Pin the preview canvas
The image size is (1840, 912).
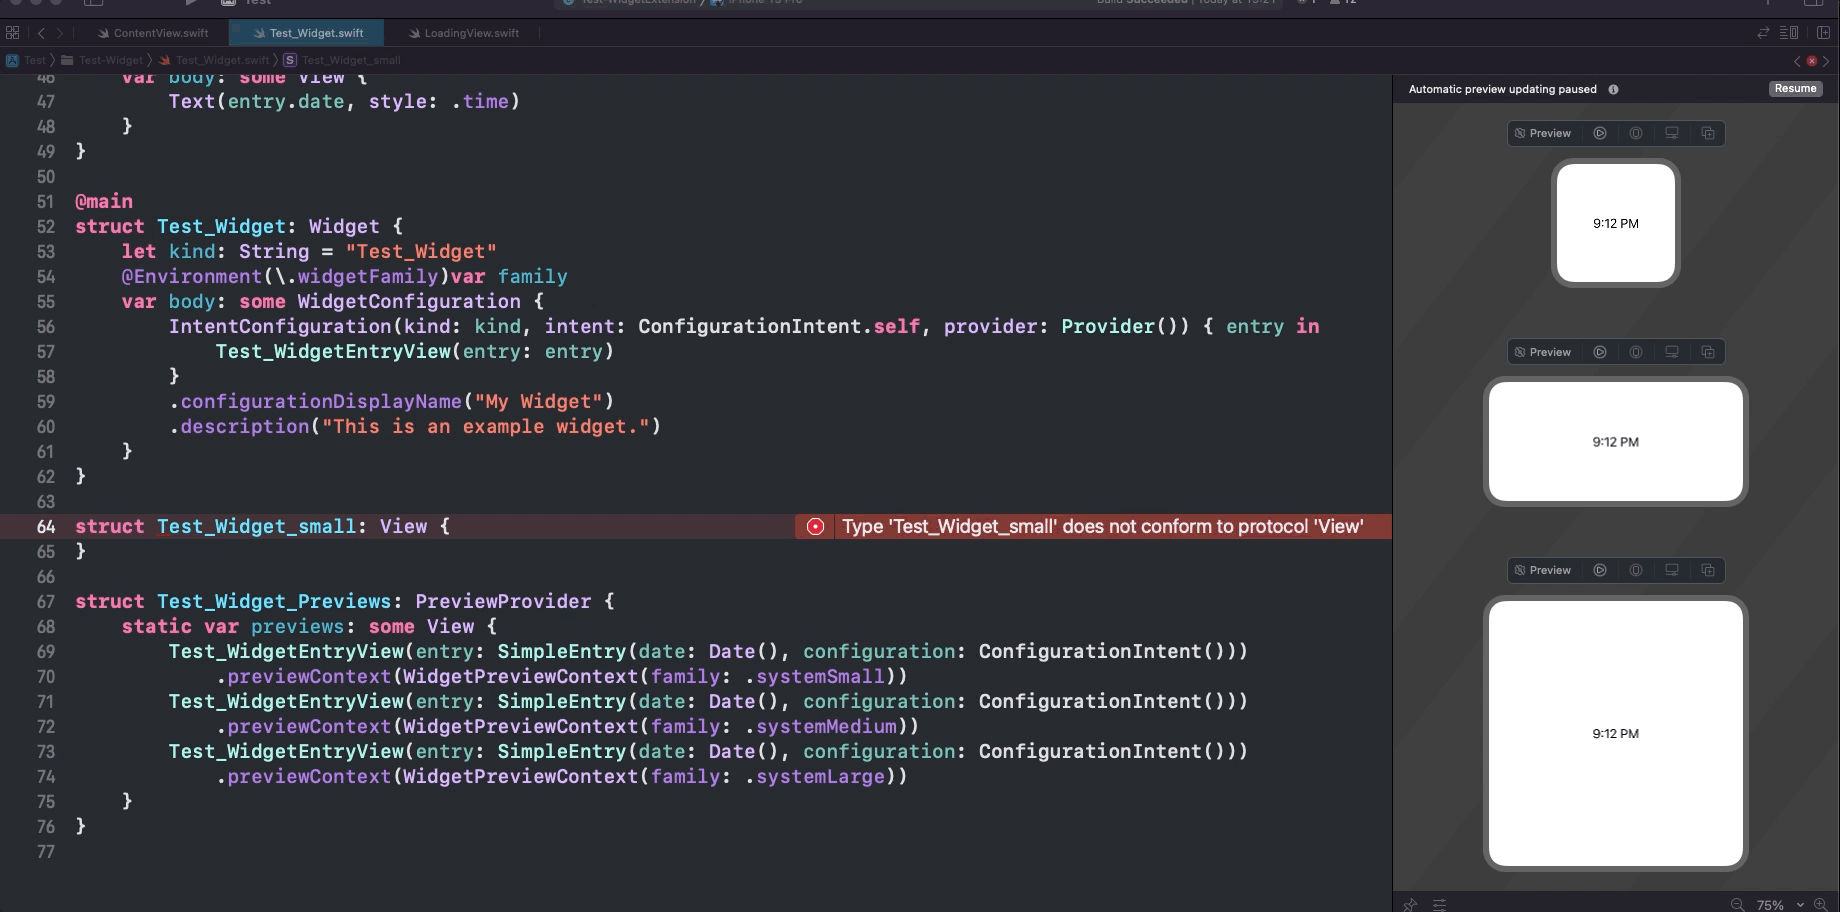click(1410, 904)
